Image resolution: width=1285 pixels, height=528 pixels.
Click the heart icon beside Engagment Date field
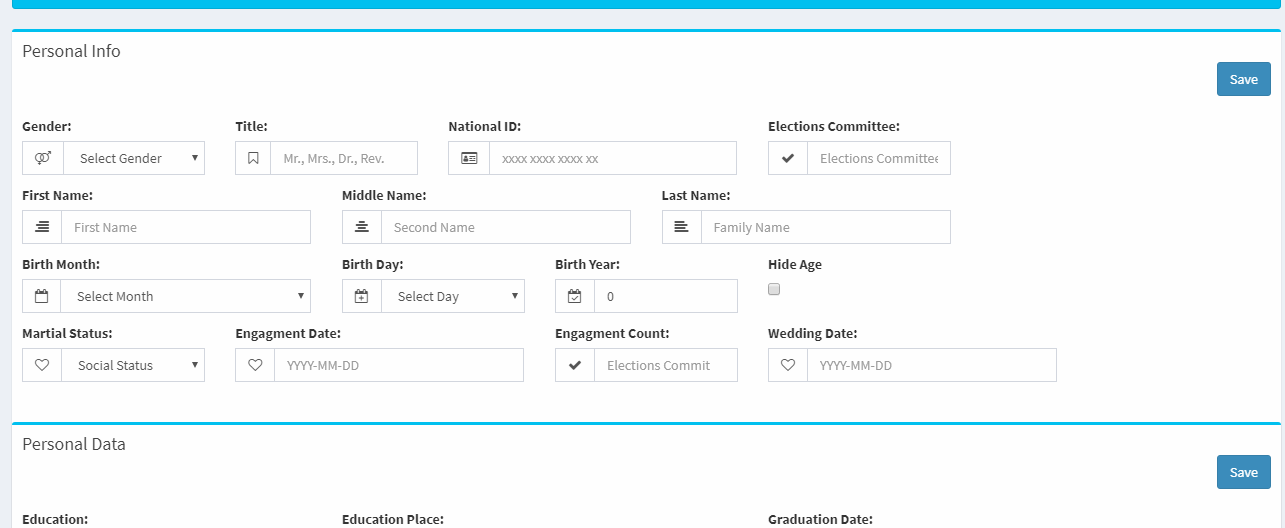pos(255,365)
